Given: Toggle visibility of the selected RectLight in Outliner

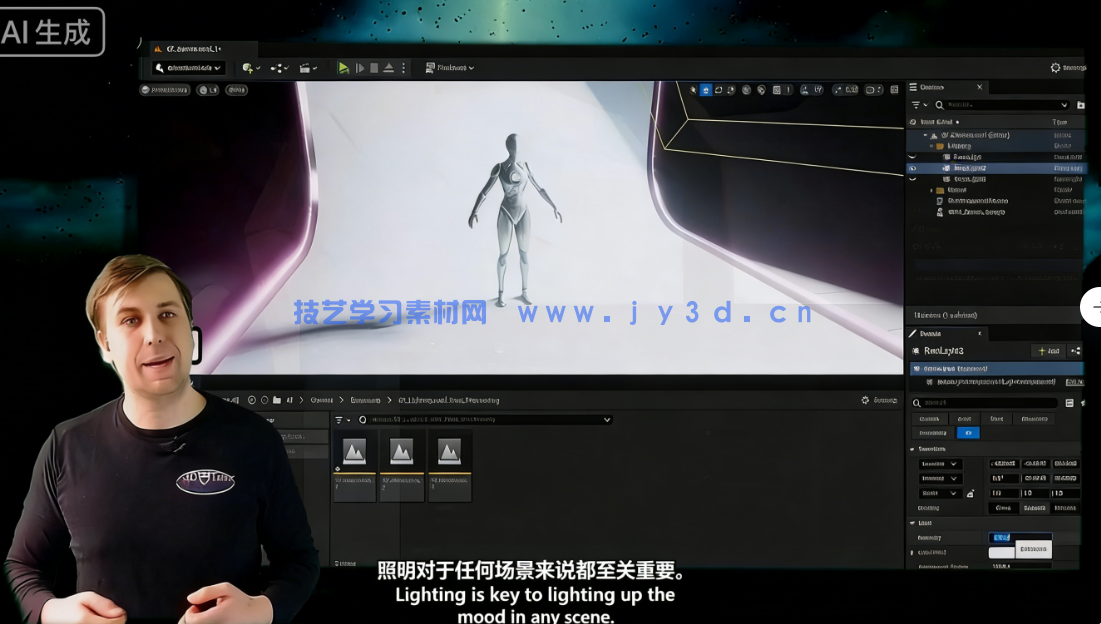Looking at the screenshot, I should (x=911, y=168).
